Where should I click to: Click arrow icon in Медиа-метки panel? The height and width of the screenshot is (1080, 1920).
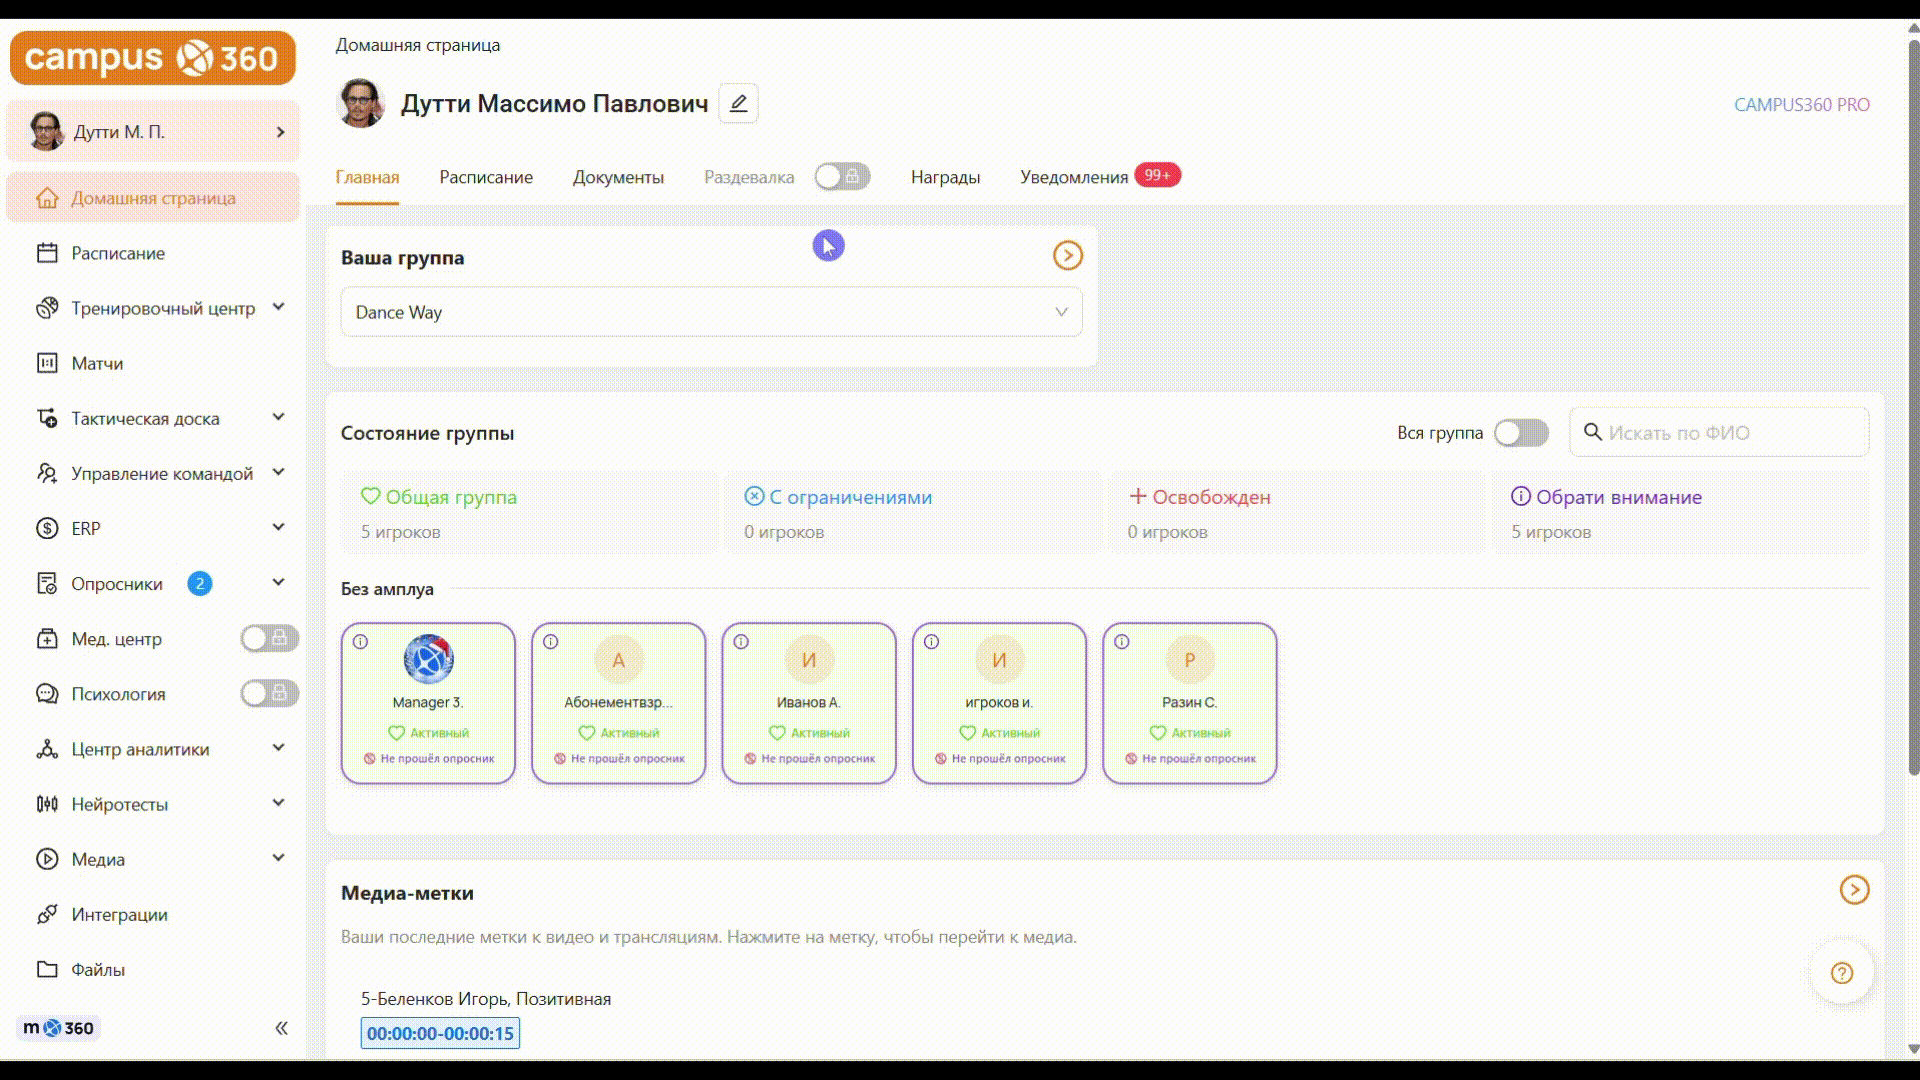[x=1854, y=890]
